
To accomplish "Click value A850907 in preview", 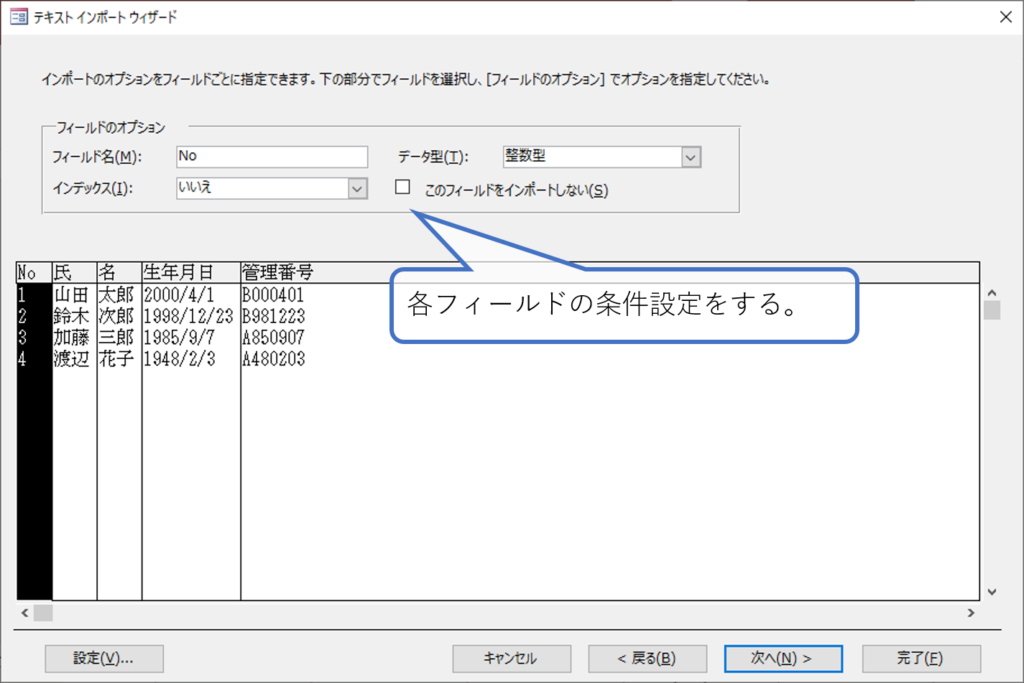I will tap(273, 338).
